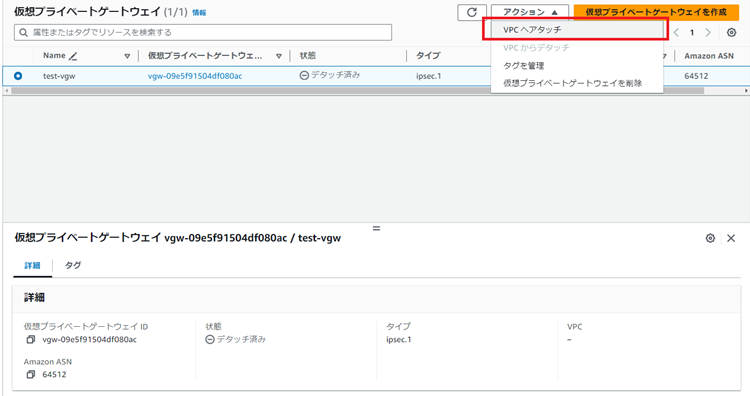Image resolution: width=750 pixels, height=396 pixels.
Task: Refresh the virtual private gateway list
Action: point(472,12)
